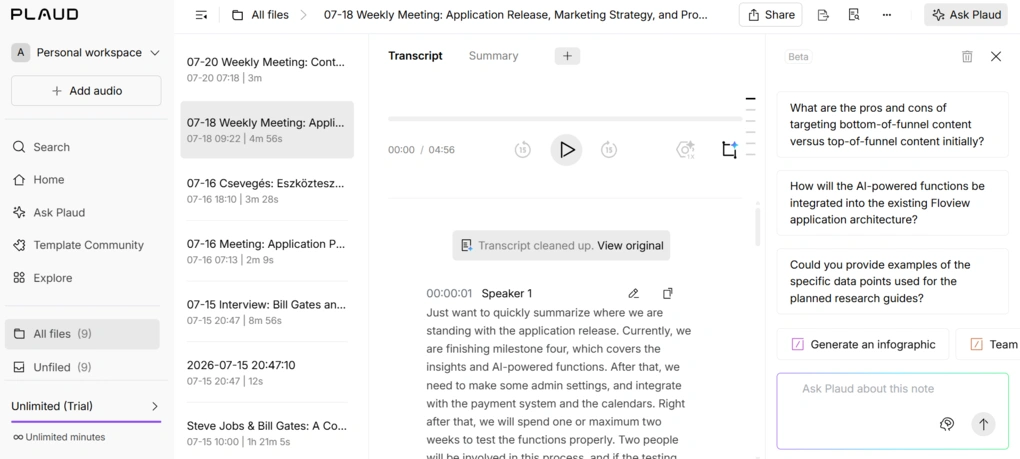1020x459 pixels.
Task: Open the Steve Jobs & Bill Gates recording
Action: click(267, 433)
